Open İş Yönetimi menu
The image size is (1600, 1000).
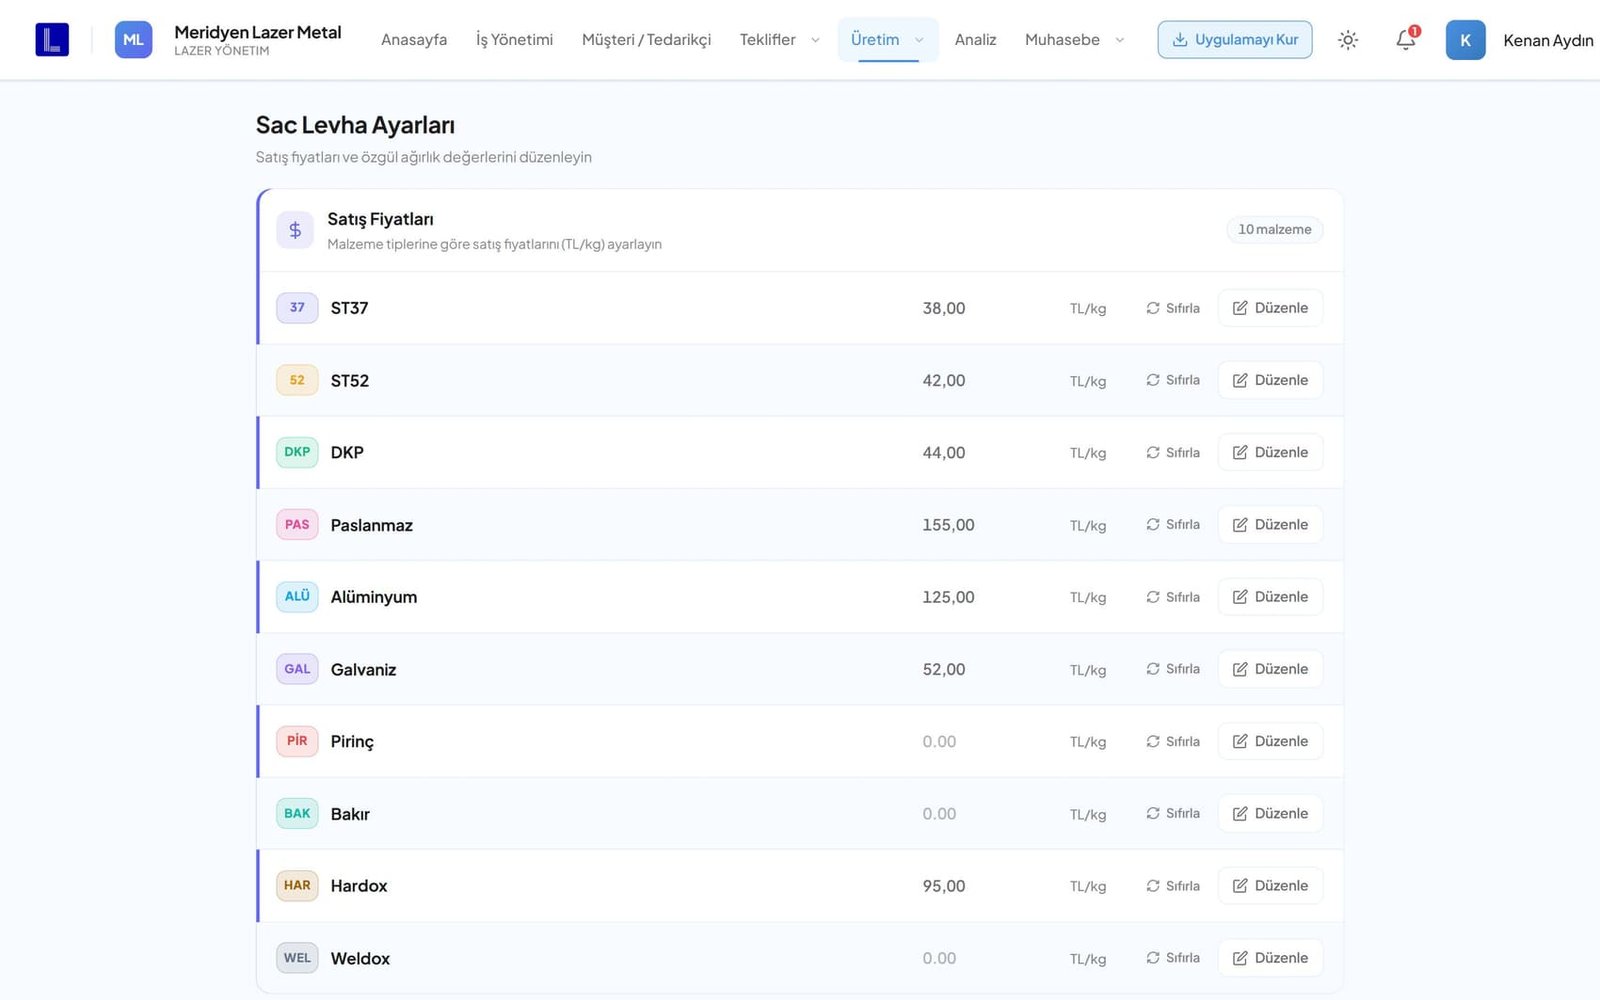[514, 40]
